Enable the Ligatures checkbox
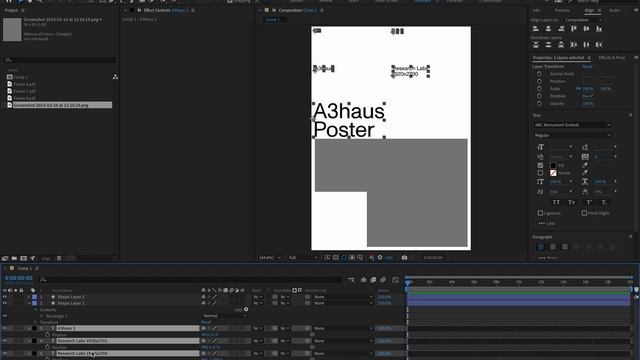 (540, 213)
